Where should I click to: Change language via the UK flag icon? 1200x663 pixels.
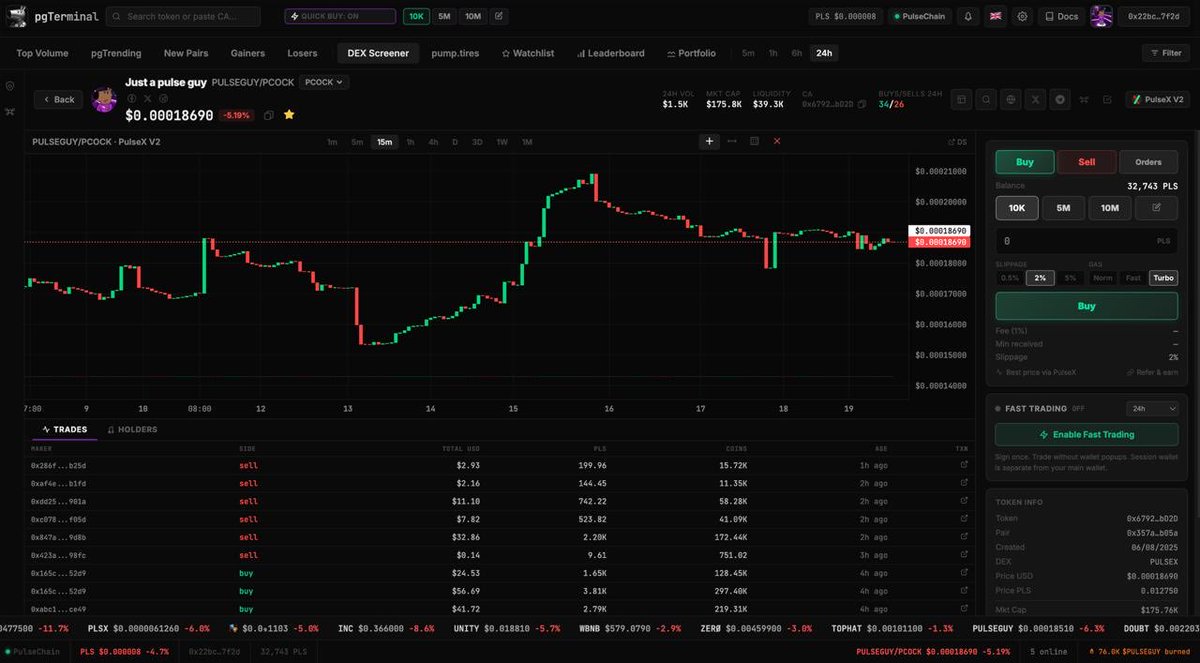pos(996,16)
